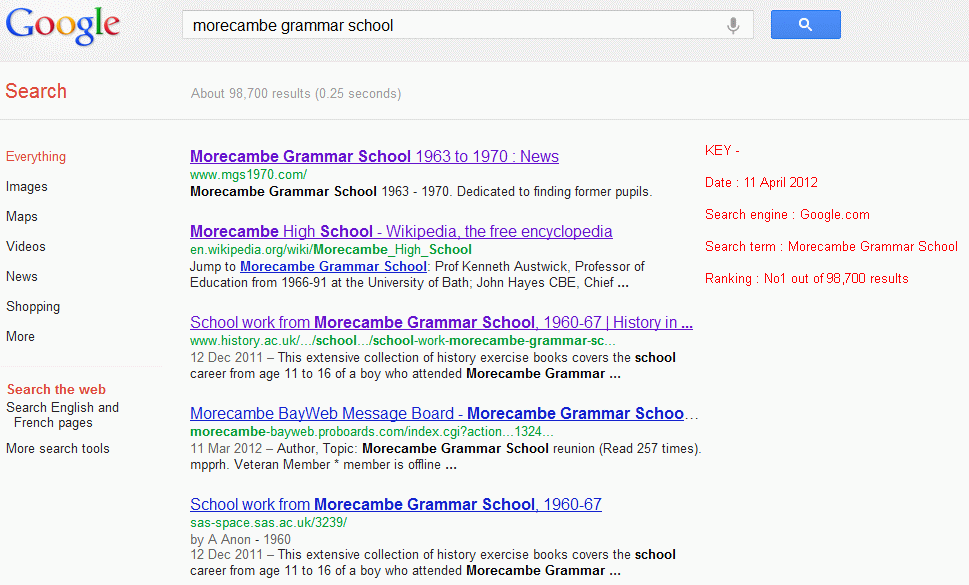This screenshot has width=969, height=585.
Task: Switch to Images results
Action: (27, 187)
